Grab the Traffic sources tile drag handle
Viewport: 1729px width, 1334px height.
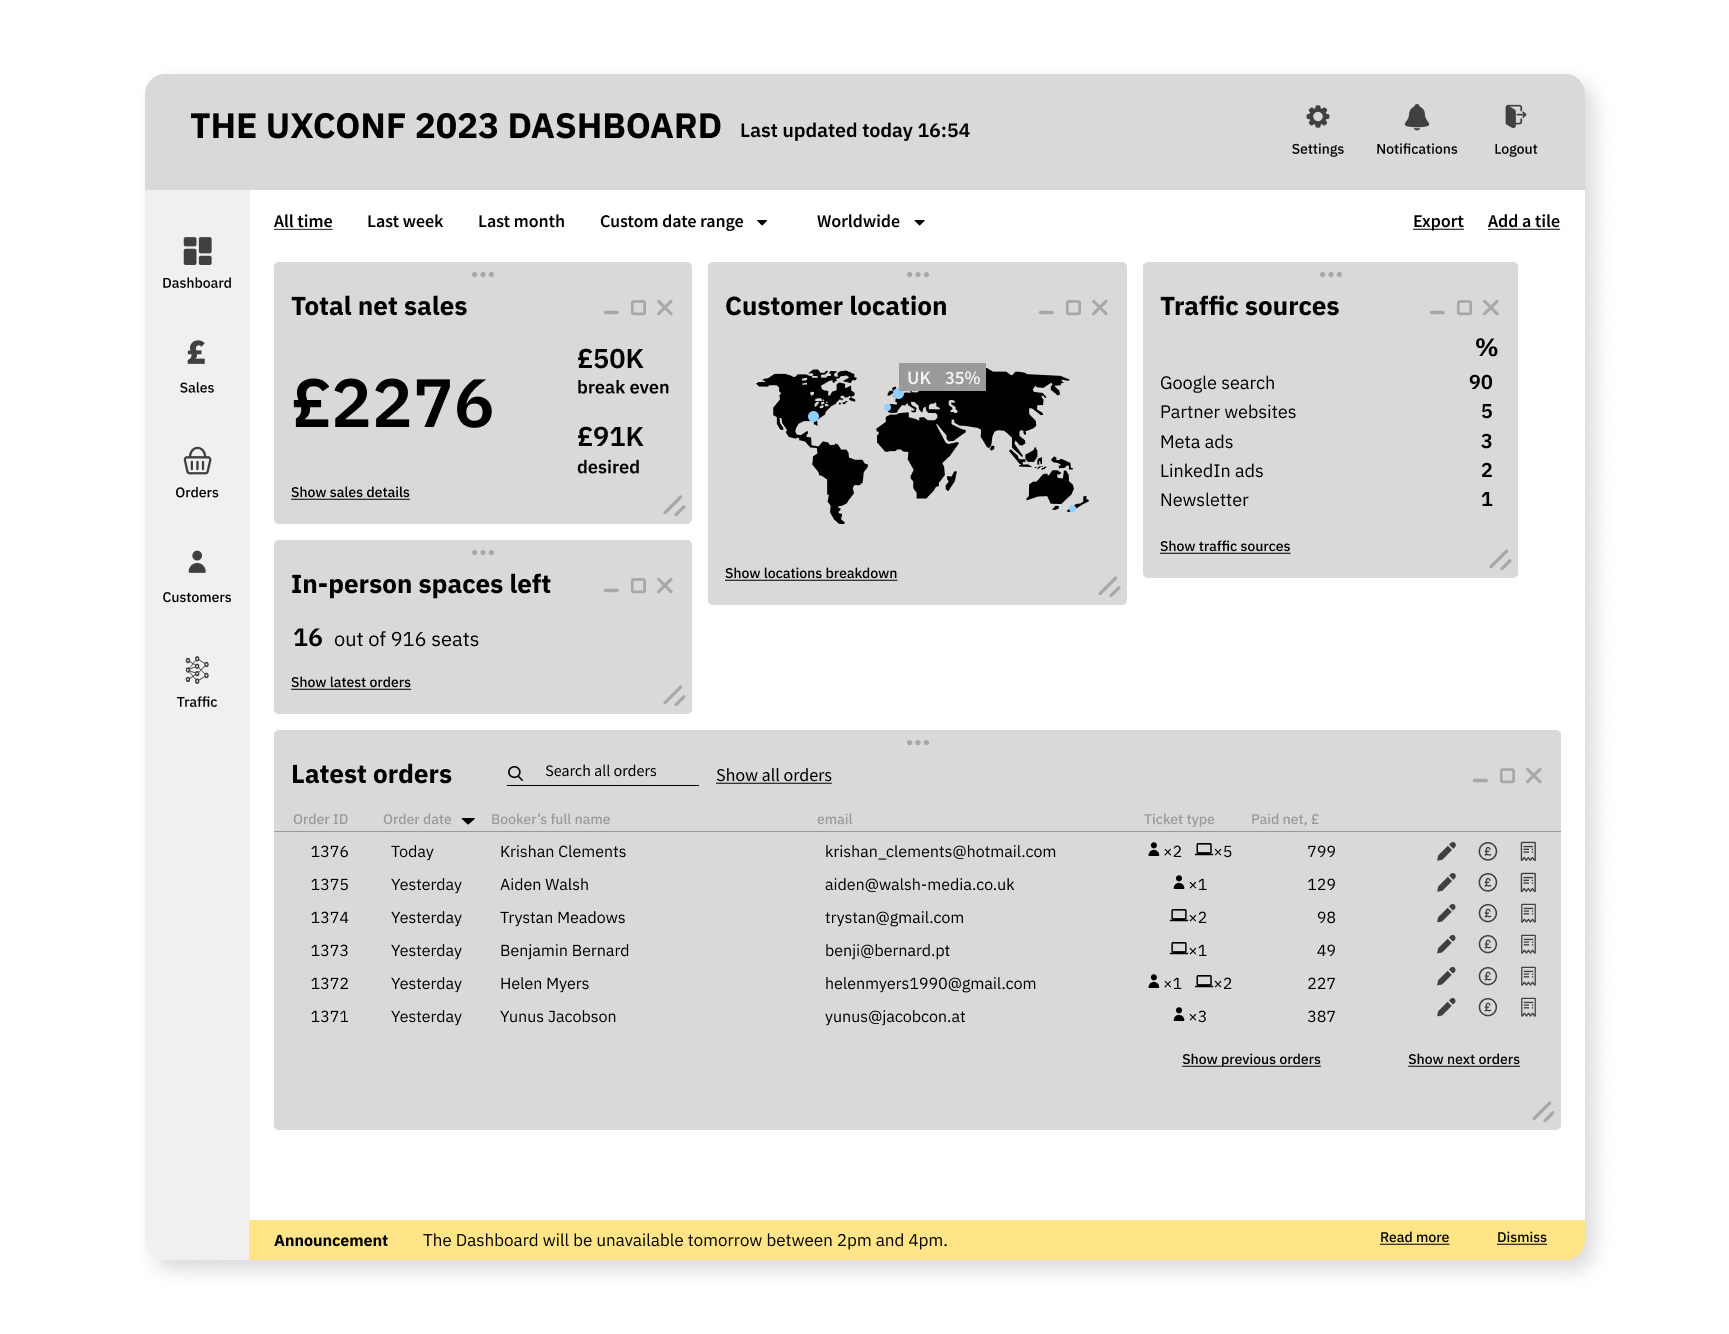1331,274
